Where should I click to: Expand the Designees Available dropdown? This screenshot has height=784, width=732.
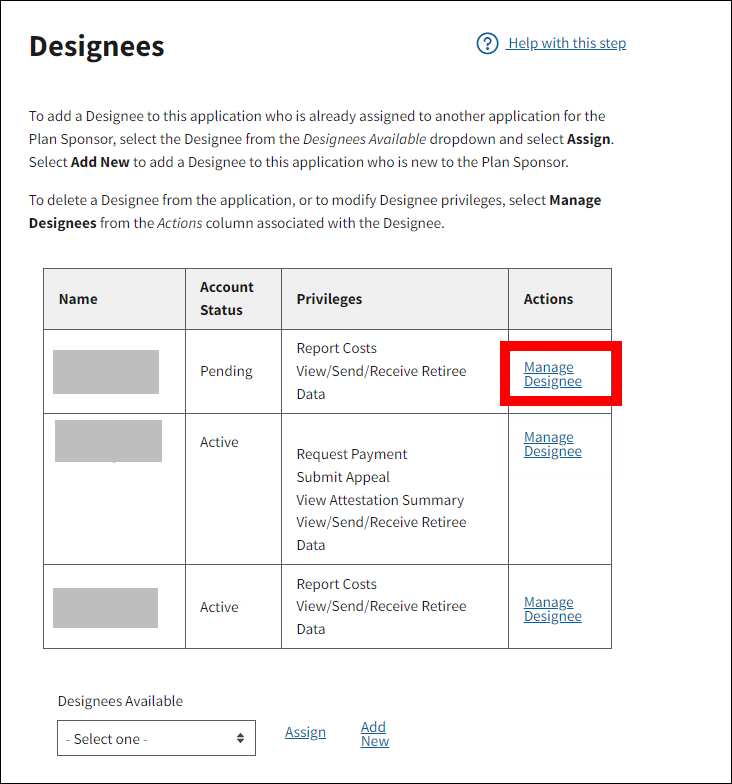pyautogui.click(x=156, y=739)
